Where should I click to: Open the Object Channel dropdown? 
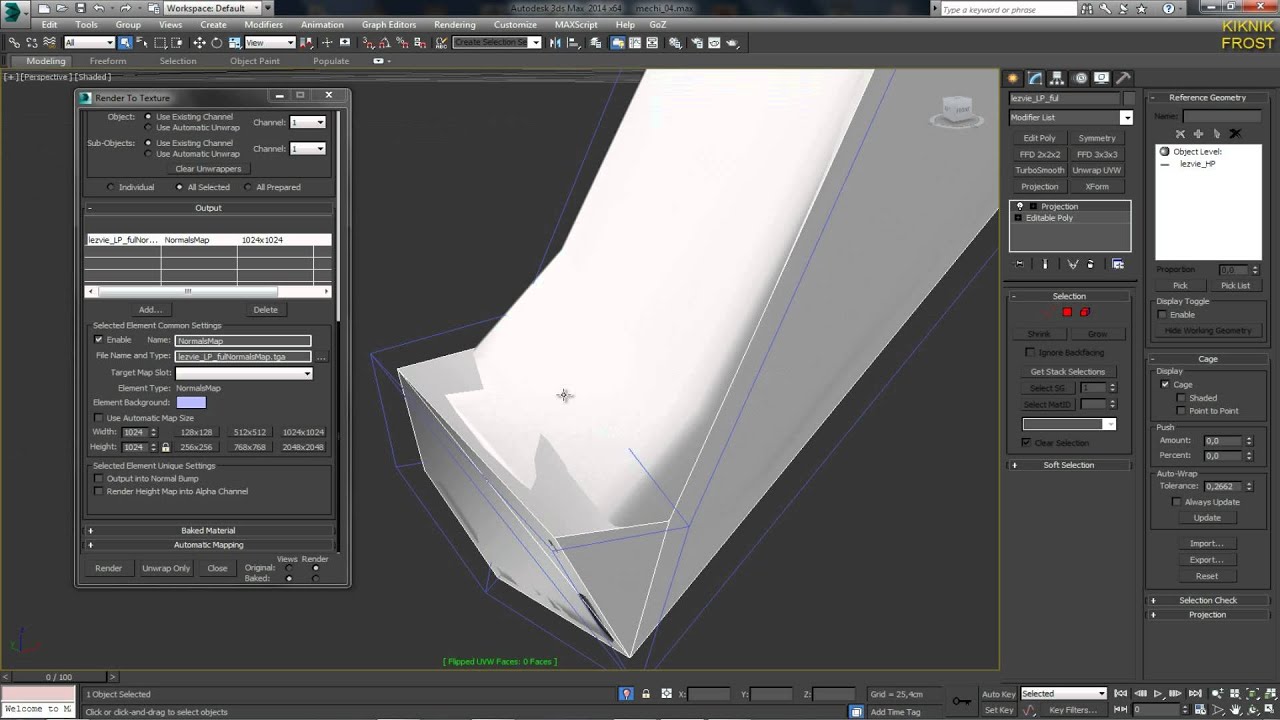(307, 123)
